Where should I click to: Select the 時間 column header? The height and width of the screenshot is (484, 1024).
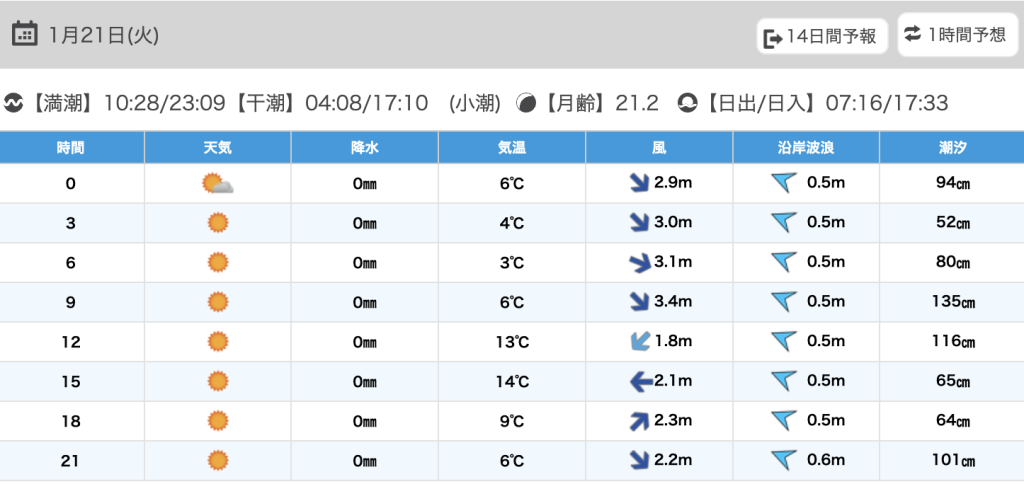tap(71, 147)
